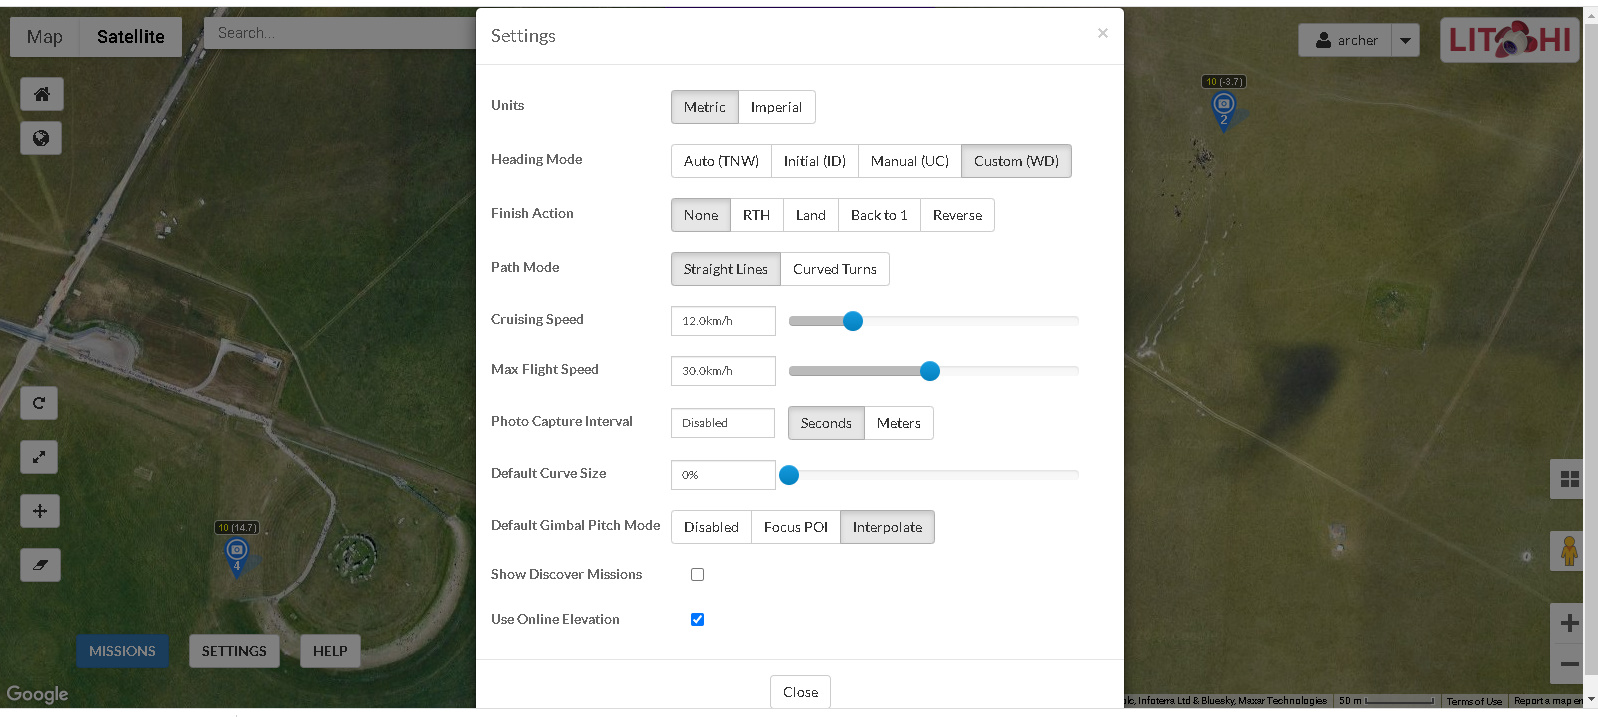Click the home icon on the map
1598x717 pixels.
coord(41,94)
